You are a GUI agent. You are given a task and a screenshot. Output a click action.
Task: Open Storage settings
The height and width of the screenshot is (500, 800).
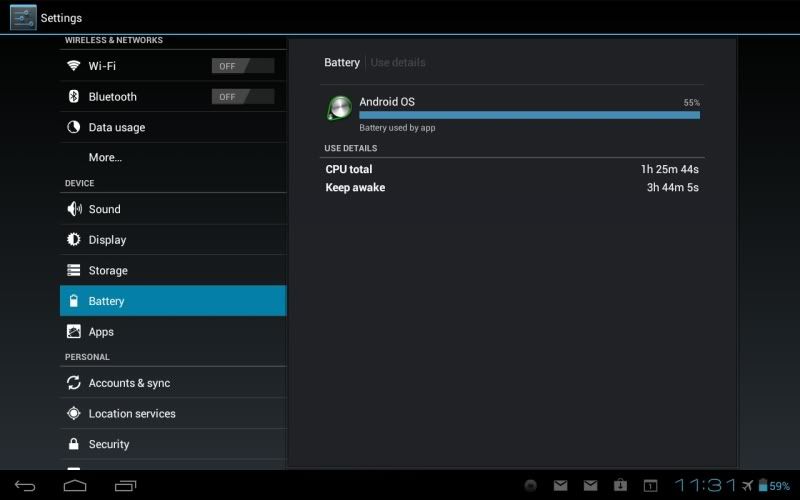tap(173, 270)
